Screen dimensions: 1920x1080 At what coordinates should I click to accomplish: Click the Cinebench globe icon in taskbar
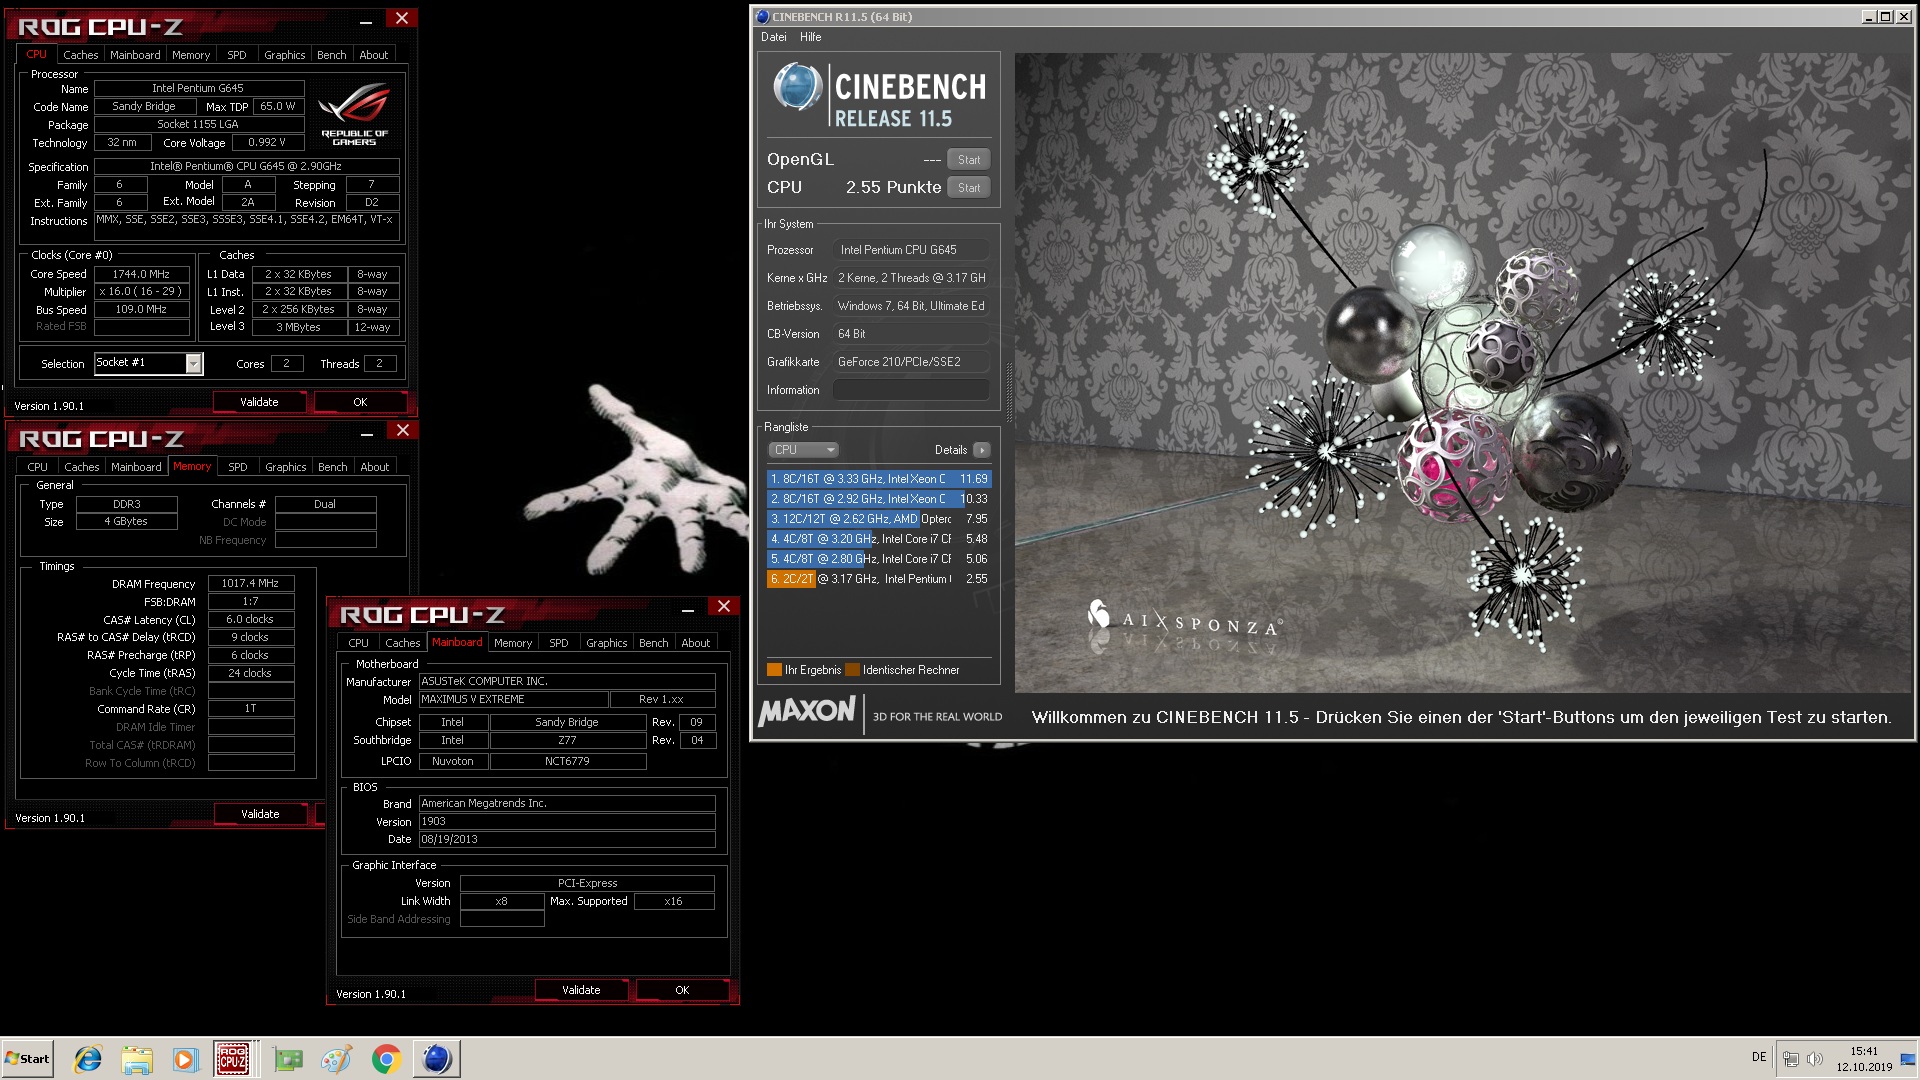point(437,1059)
